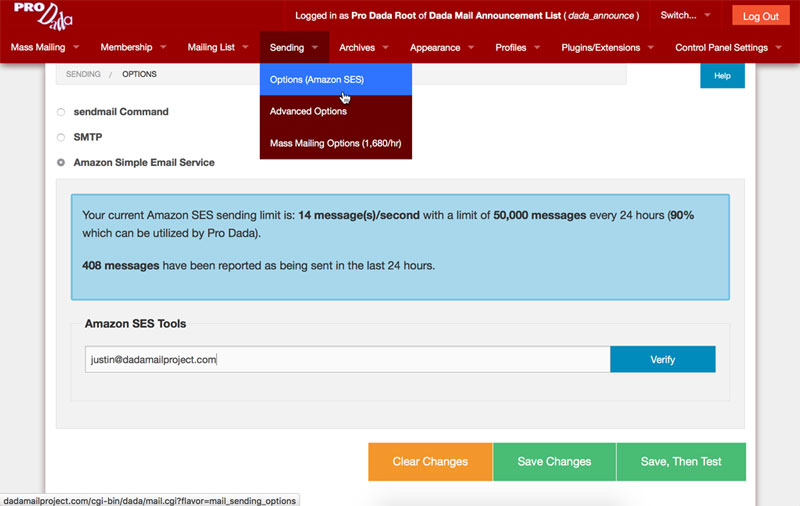
Task: Click the Log Out button
Action: [760, 16]
